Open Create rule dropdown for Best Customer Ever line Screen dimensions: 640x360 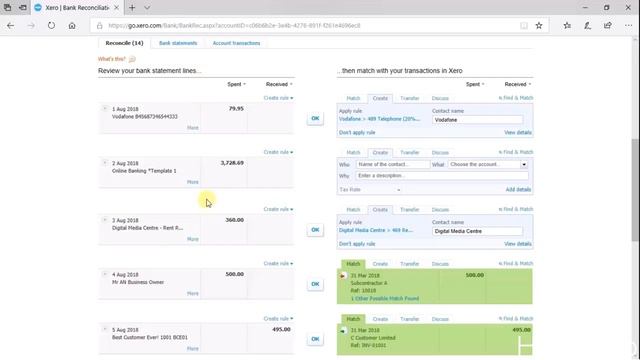point(278,319)
